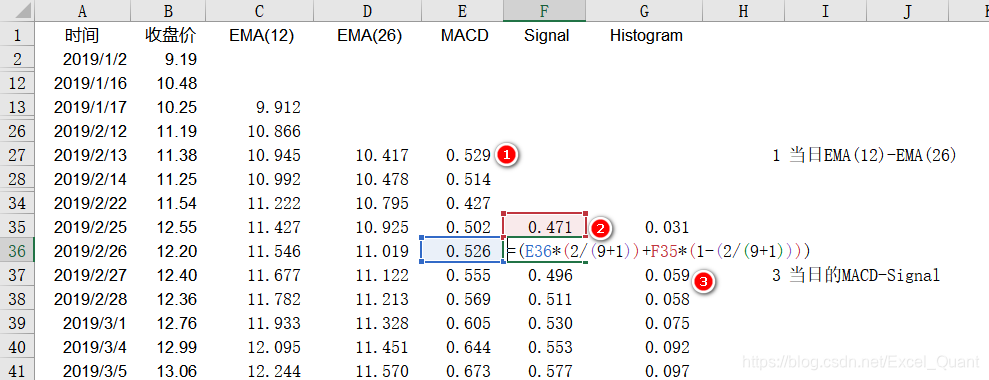Screen dimensions: 989x380
Task: Click the Histogram header cell
Action: click(x=644, y=35)
